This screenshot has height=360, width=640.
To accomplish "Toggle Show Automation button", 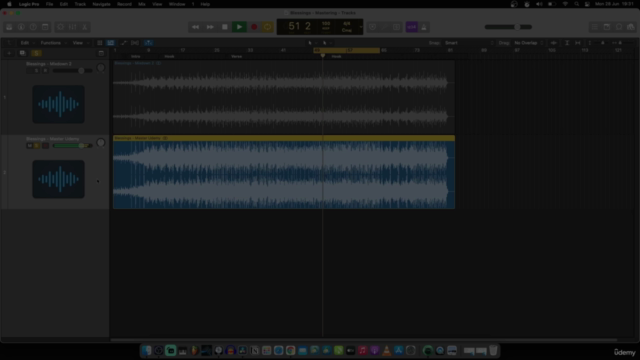I will pos(124,43).
